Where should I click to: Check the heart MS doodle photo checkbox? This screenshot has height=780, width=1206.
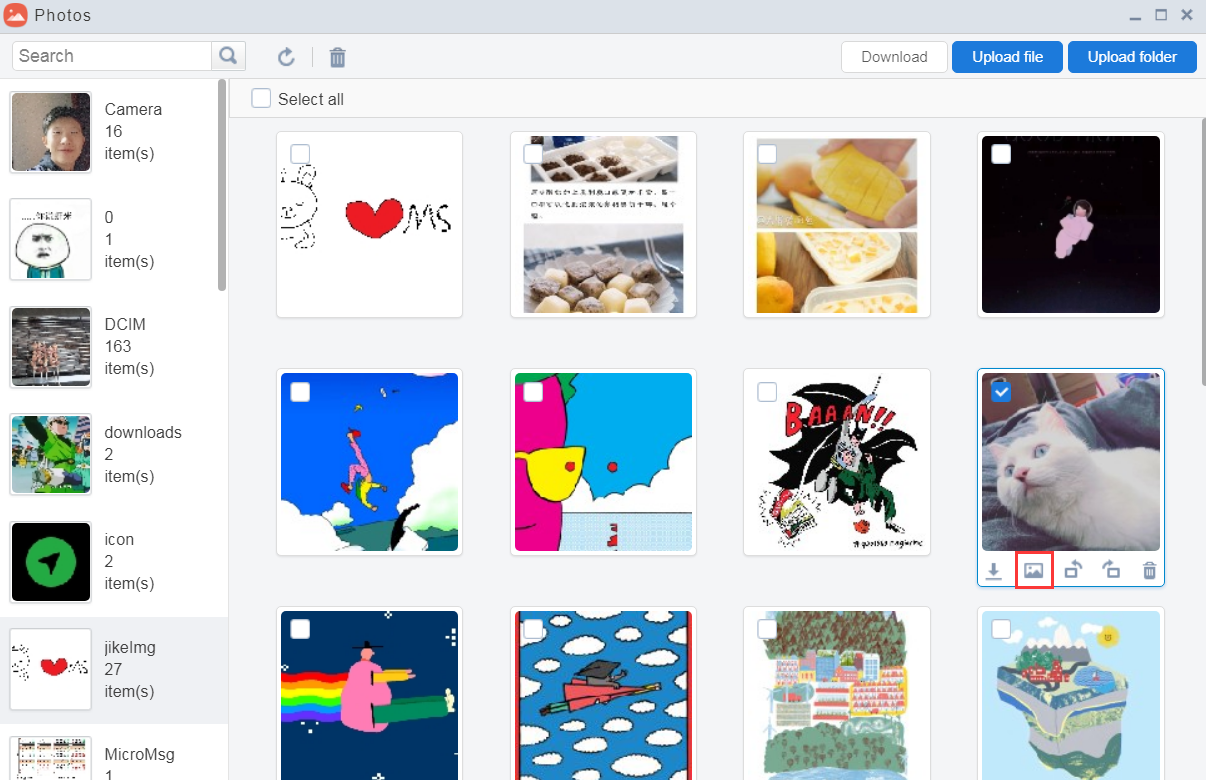[300, 154]
